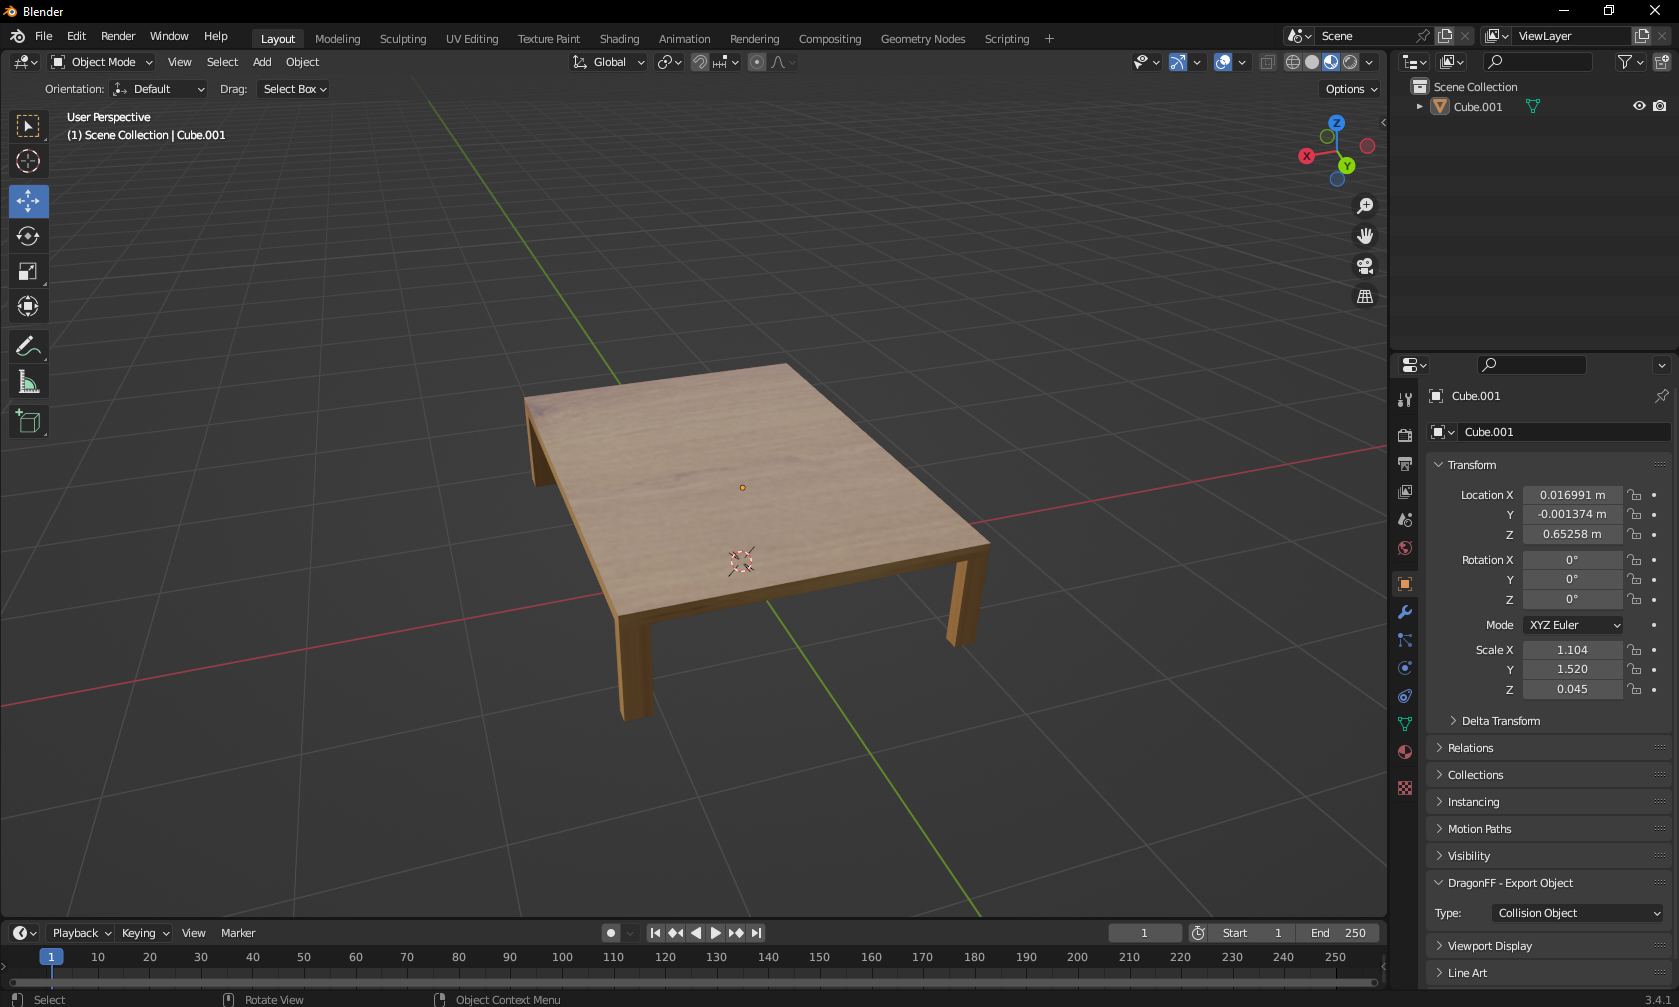Switch to the Shading workspace tab
1679x1007 pixels.
point(619,39)
